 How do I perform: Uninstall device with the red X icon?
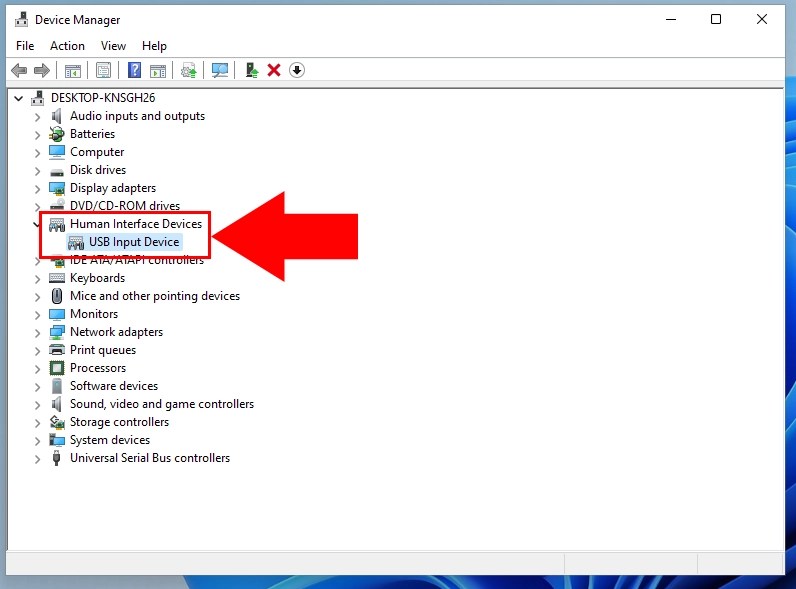274,70
